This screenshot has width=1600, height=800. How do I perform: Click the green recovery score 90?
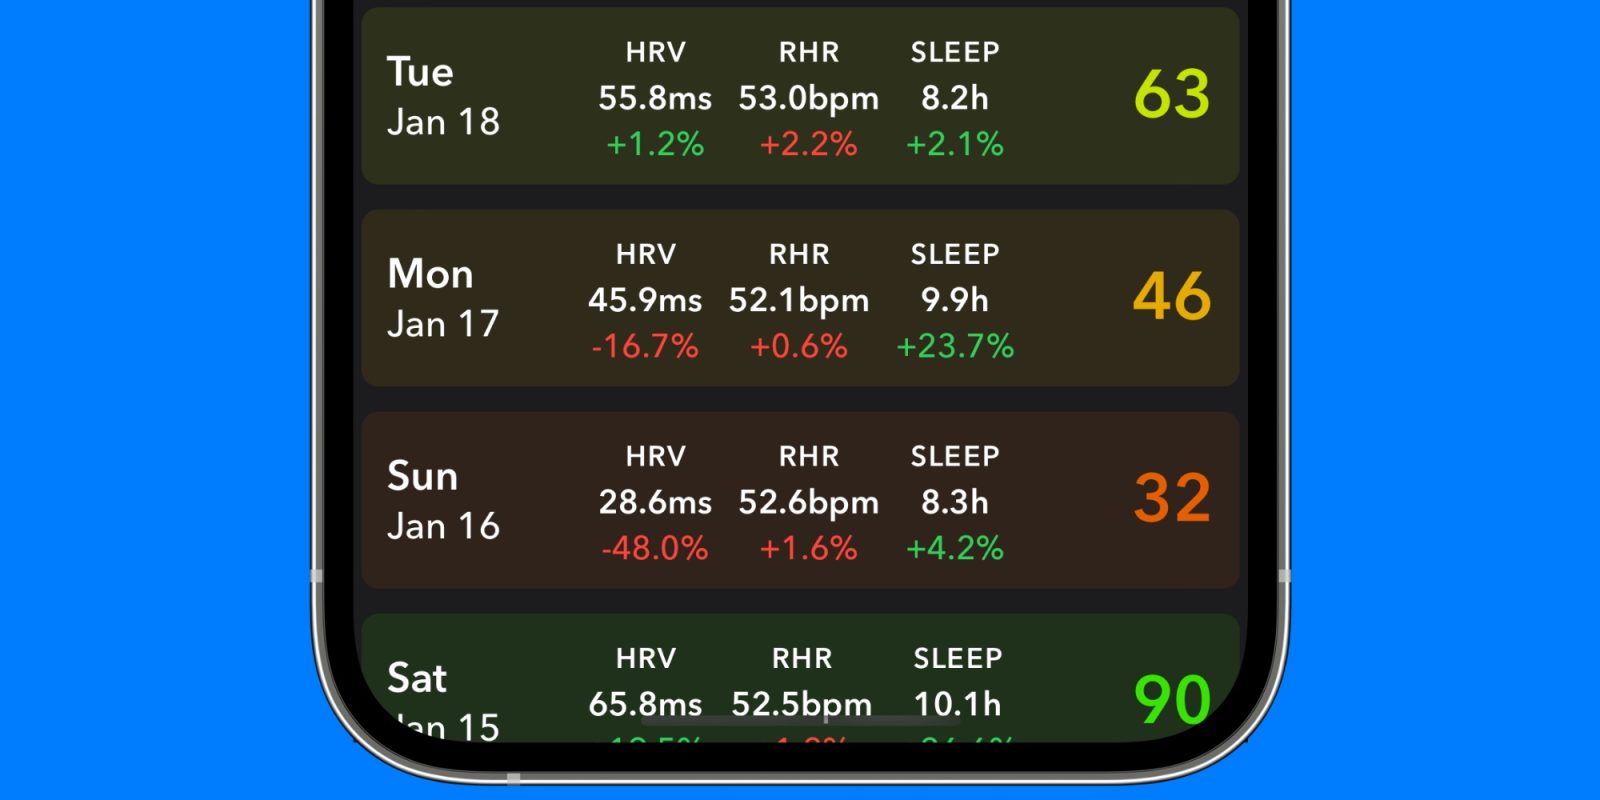(1171, 699)
